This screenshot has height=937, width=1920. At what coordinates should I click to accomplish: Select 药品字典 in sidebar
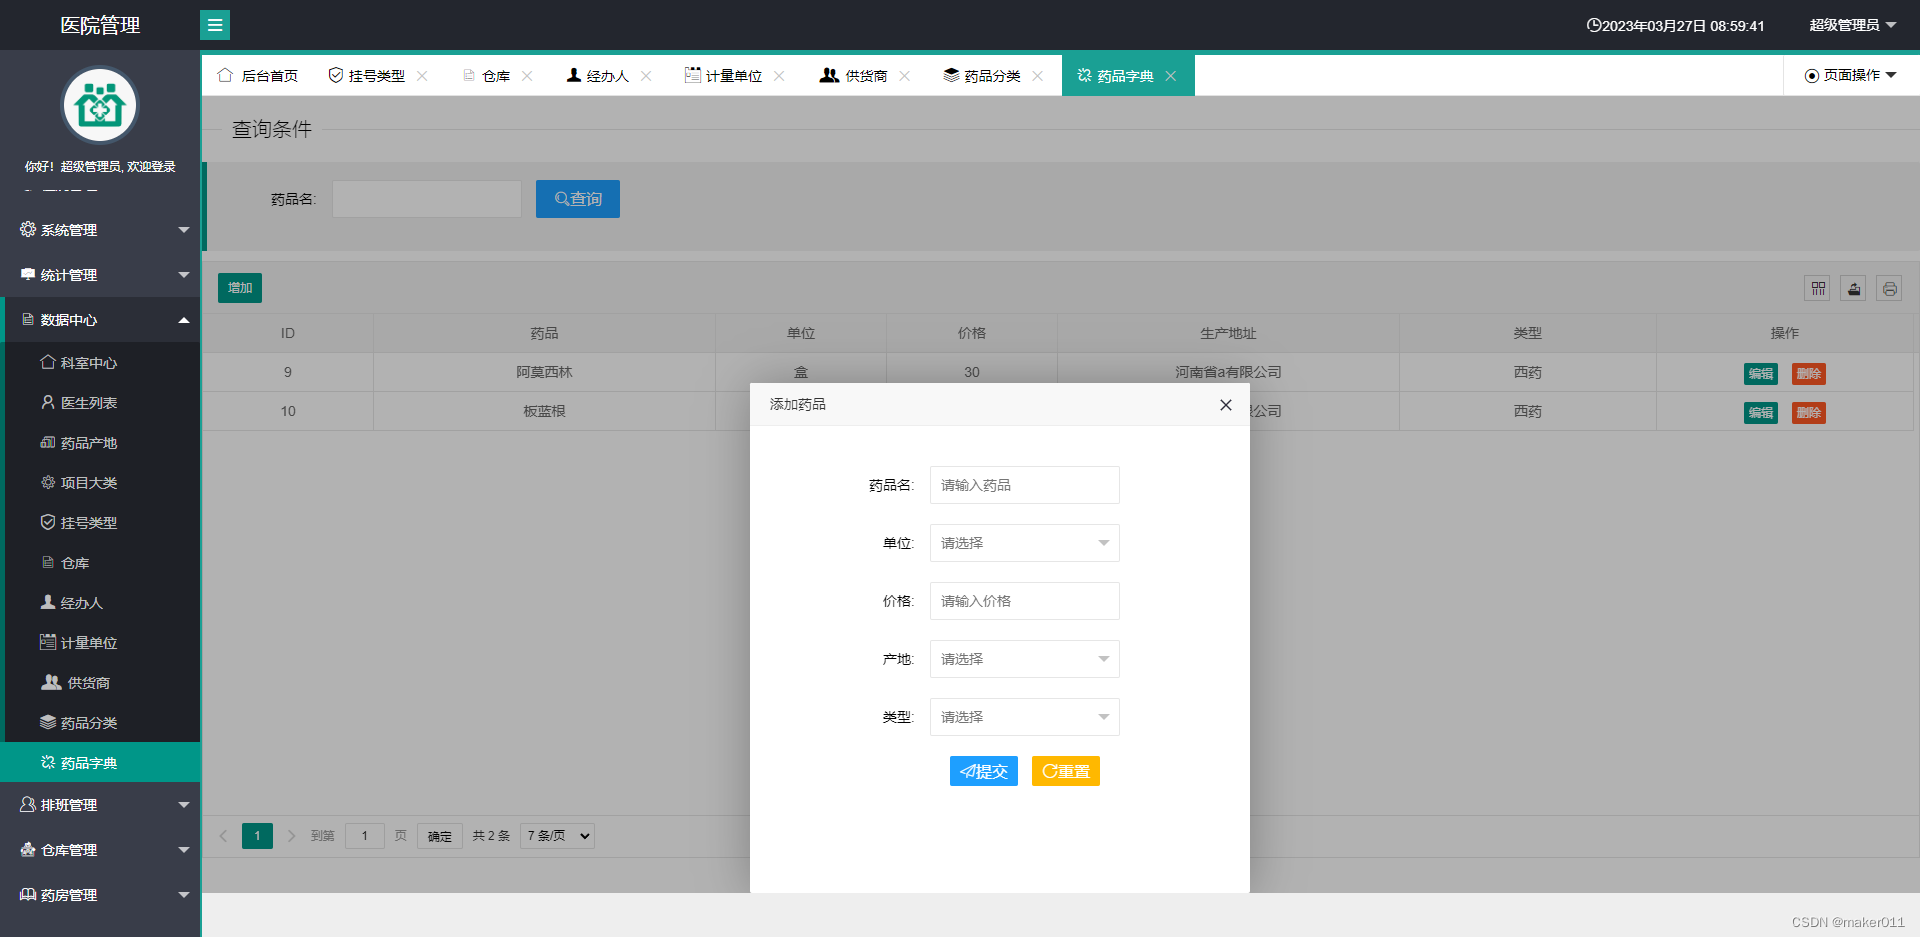100,763
